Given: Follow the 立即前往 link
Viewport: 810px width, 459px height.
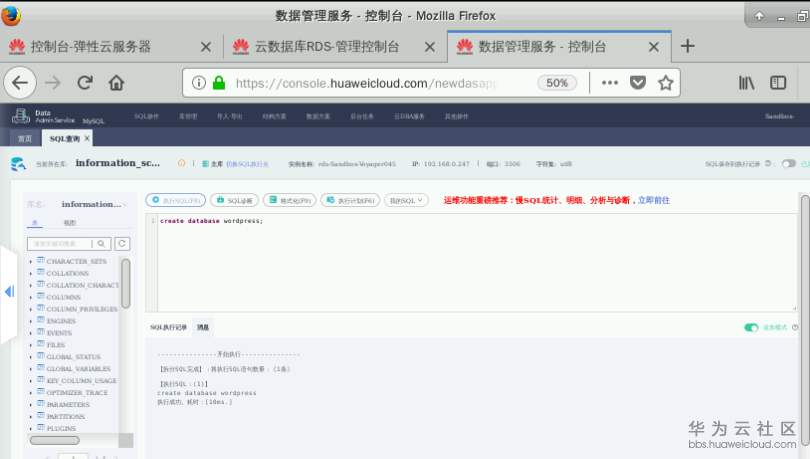Looking at the screenshot, I should point(653,200).
